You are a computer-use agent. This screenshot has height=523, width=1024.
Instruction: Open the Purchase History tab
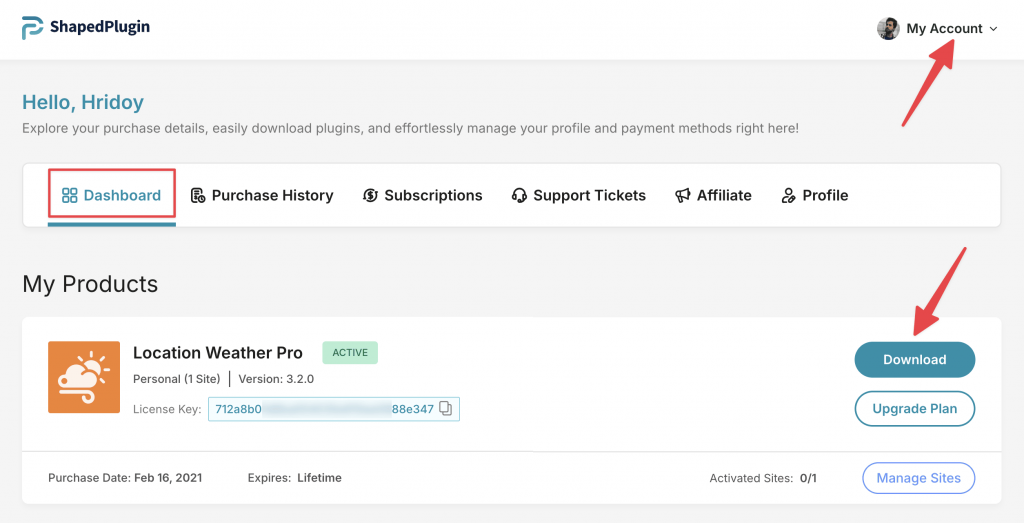262,195
